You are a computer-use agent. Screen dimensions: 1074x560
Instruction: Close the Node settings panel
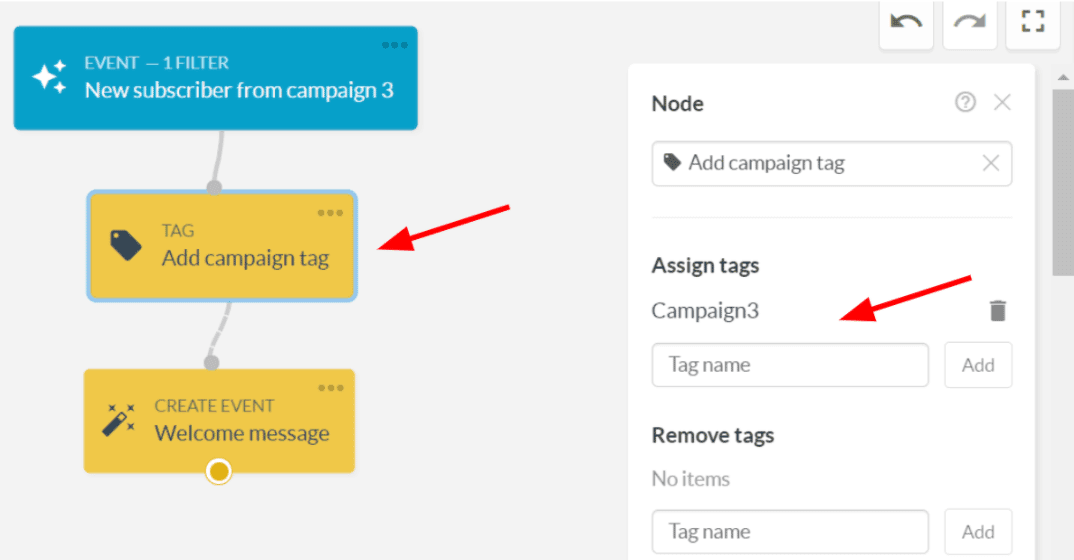coord(1002,102)
